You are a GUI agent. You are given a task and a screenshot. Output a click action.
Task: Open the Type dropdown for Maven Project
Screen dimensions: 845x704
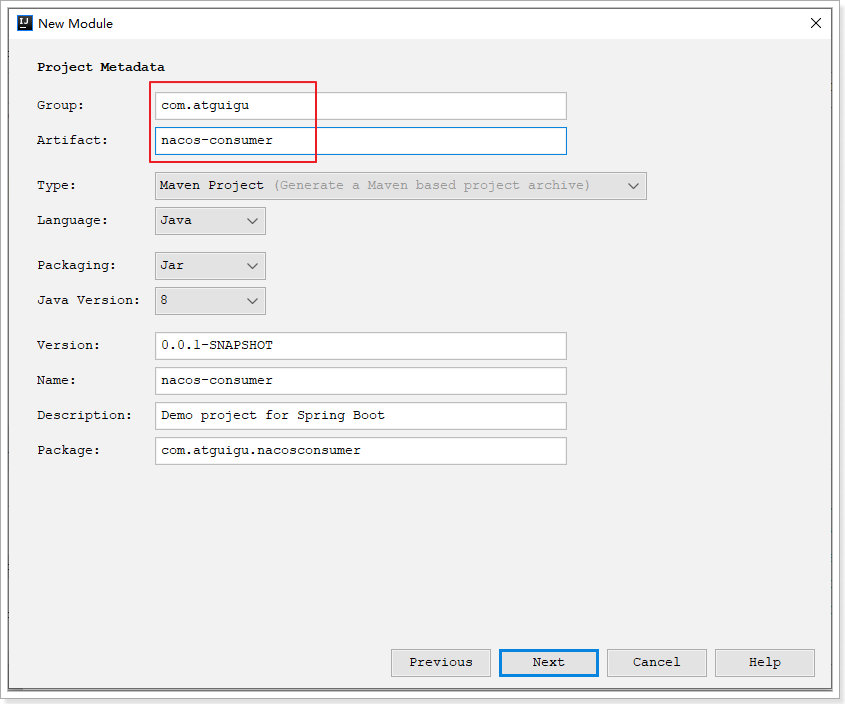click(x=400, y=186)
